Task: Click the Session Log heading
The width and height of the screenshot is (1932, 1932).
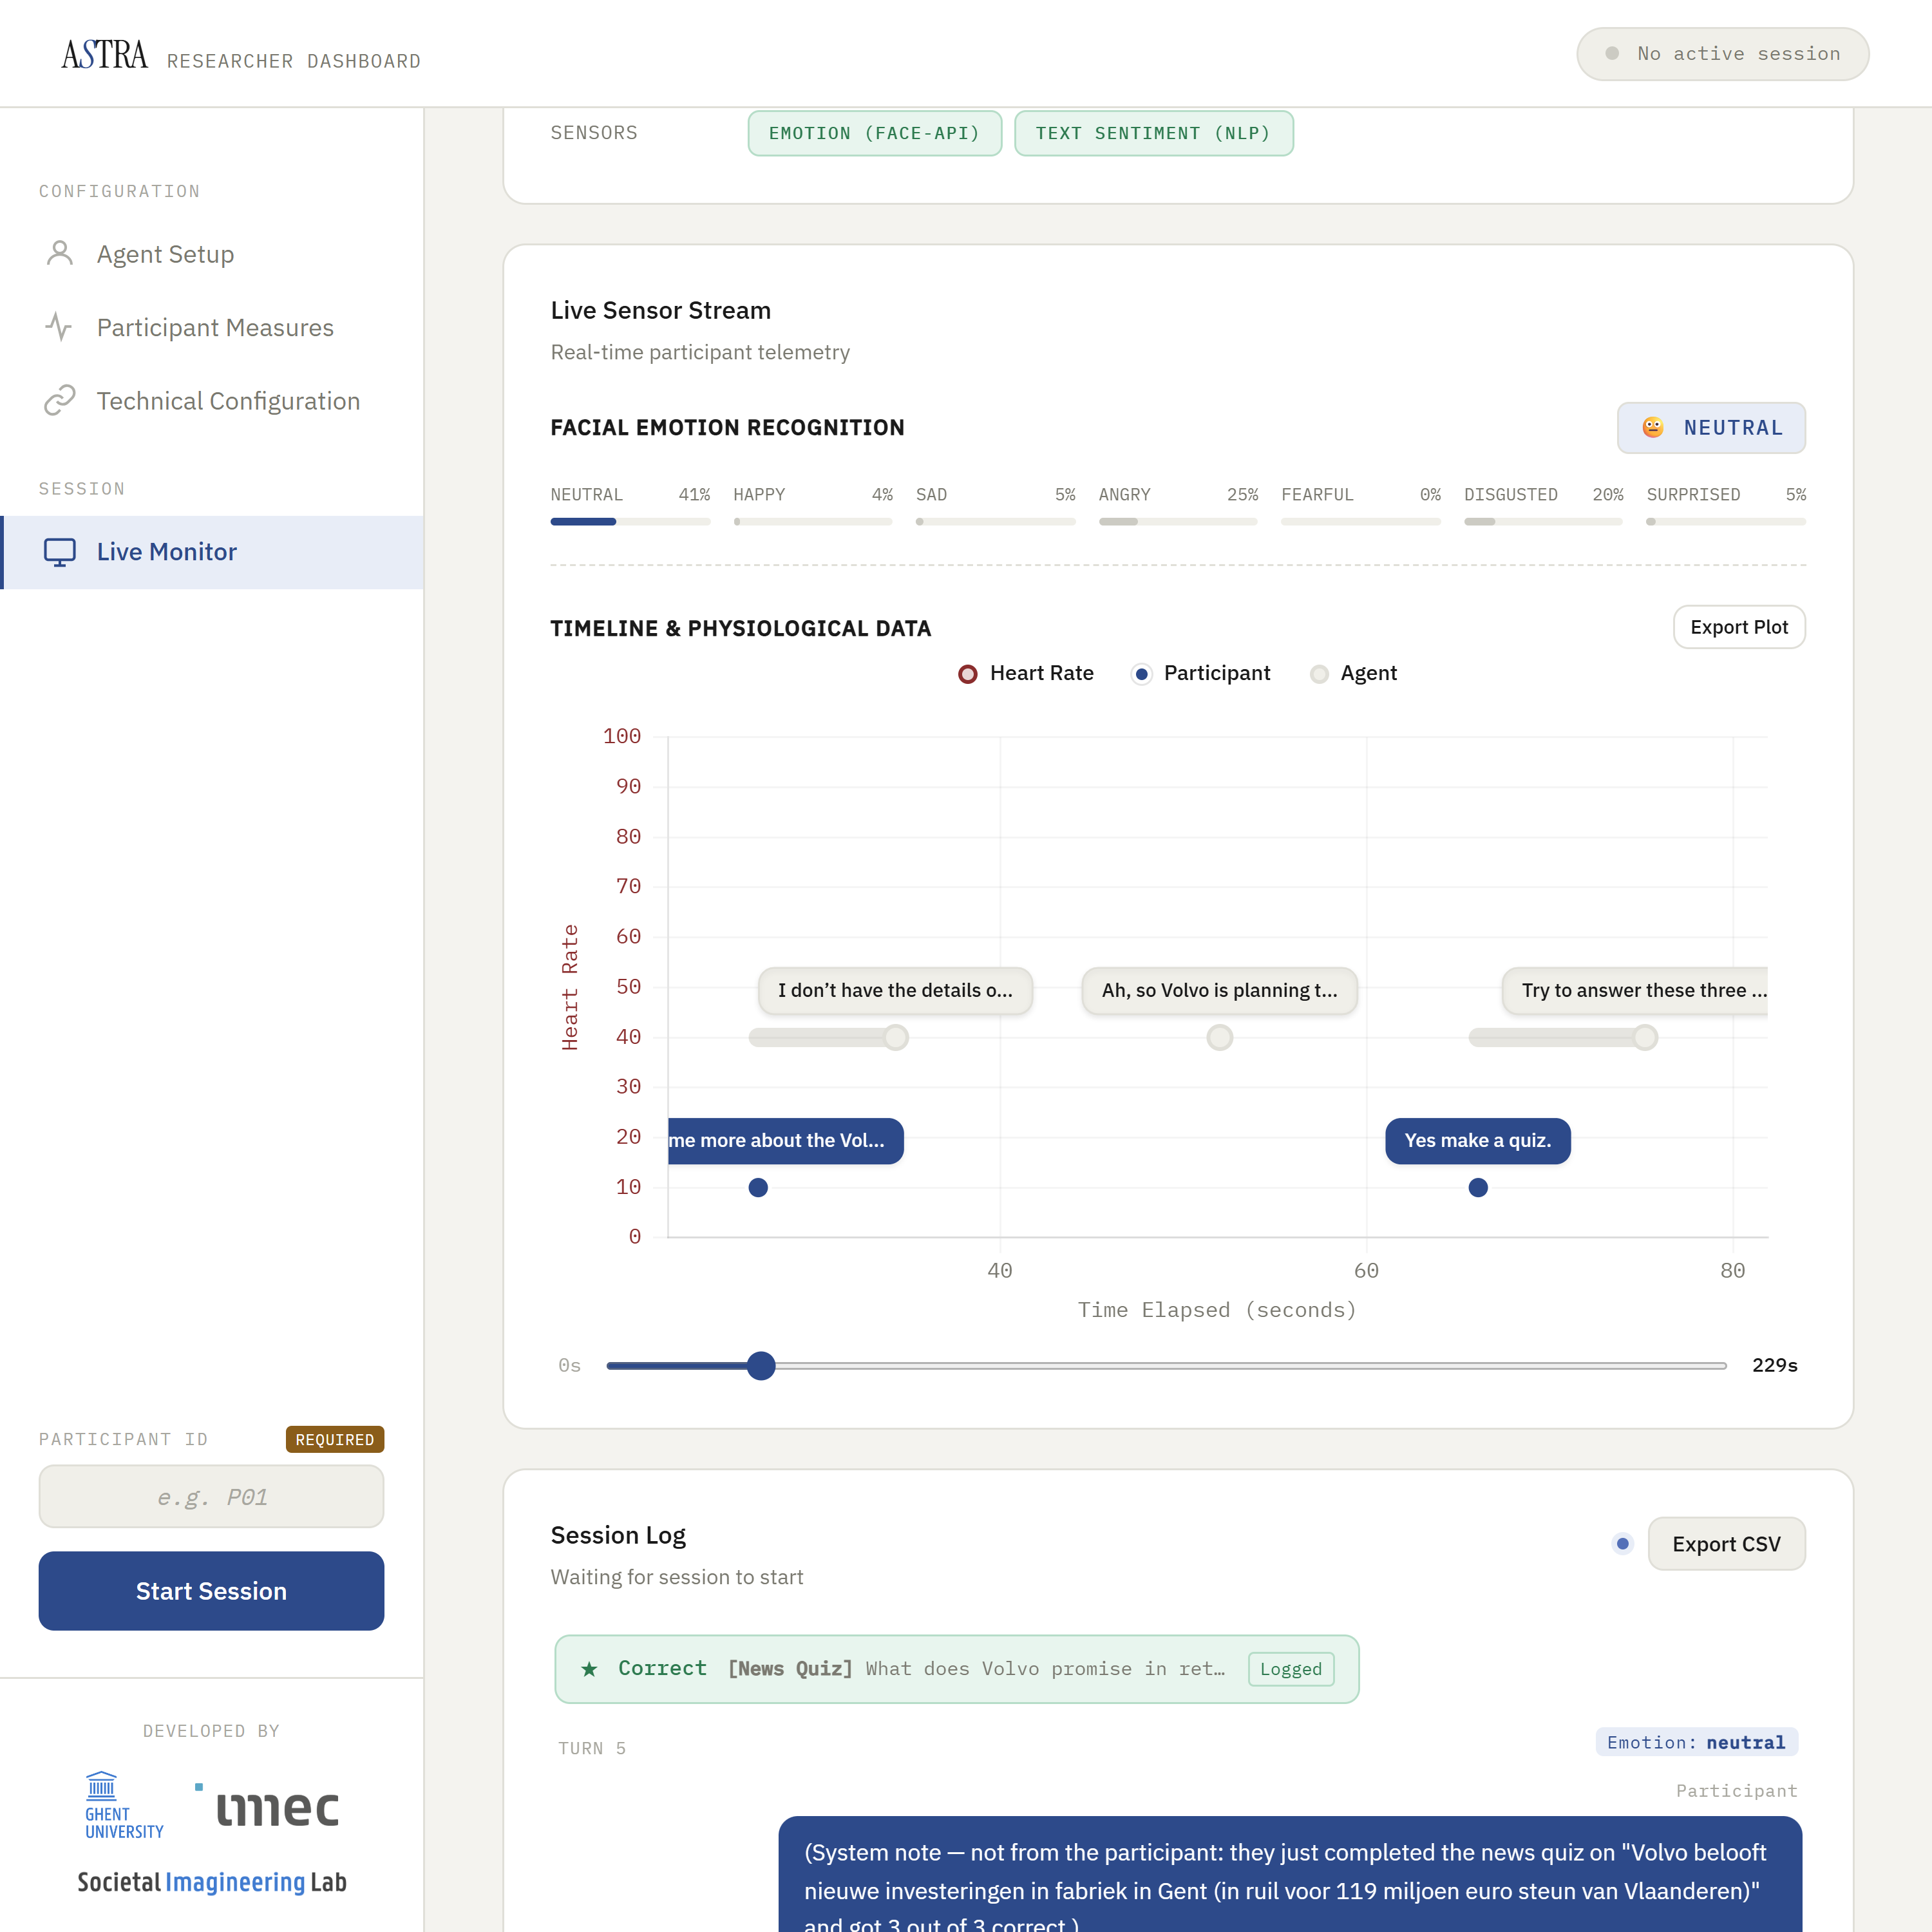Action: (x=618, y=1535)
